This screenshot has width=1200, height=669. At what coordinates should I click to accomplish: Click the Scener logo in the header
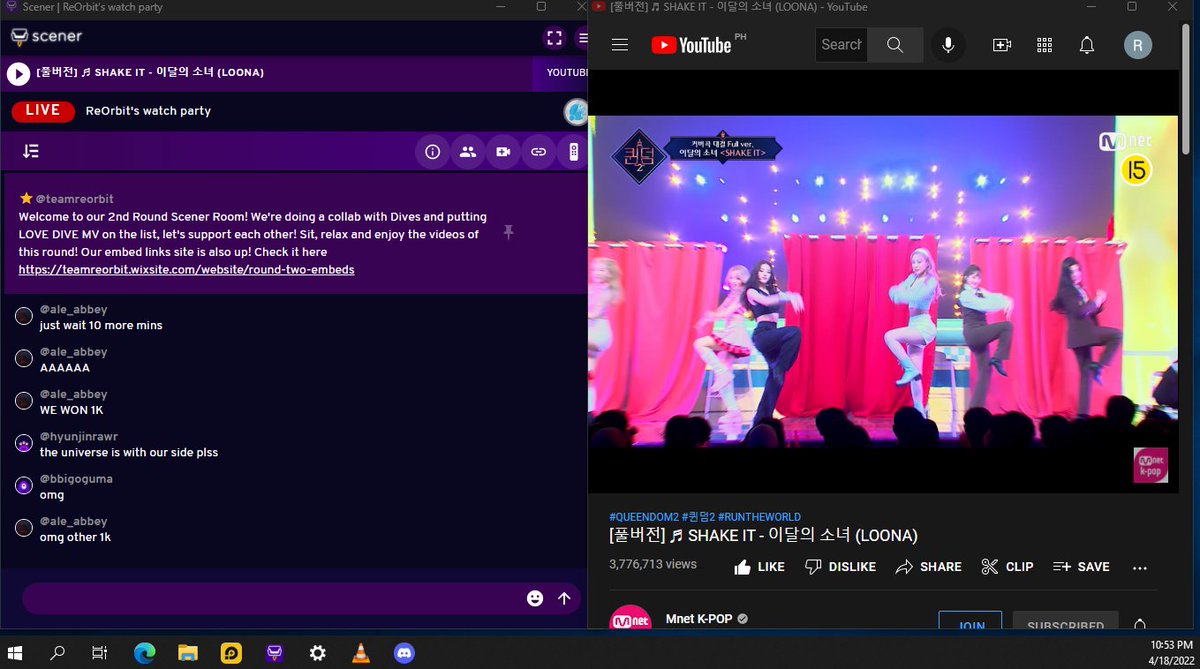[46, 37]
